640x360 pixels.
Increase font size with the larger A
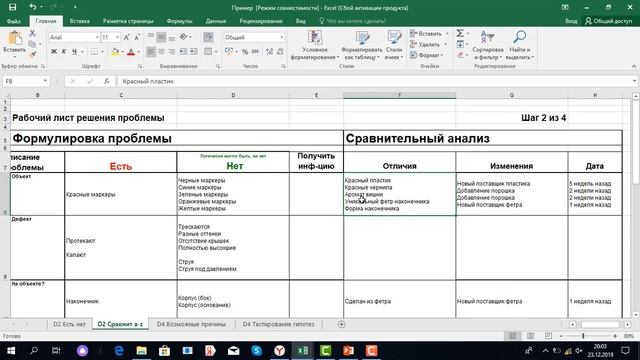click(x=126, y=38)
